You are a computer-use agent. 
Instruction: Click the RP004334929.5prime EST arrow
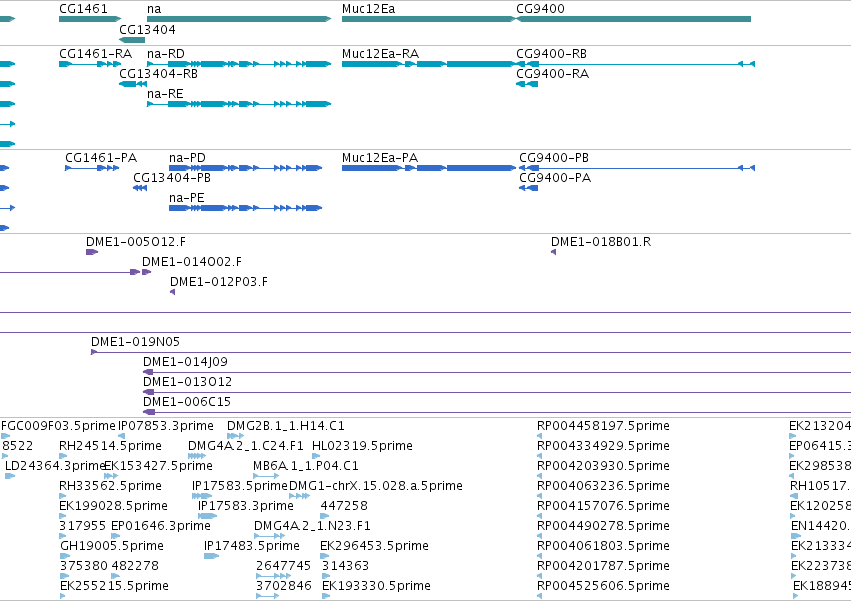point(539,456)
